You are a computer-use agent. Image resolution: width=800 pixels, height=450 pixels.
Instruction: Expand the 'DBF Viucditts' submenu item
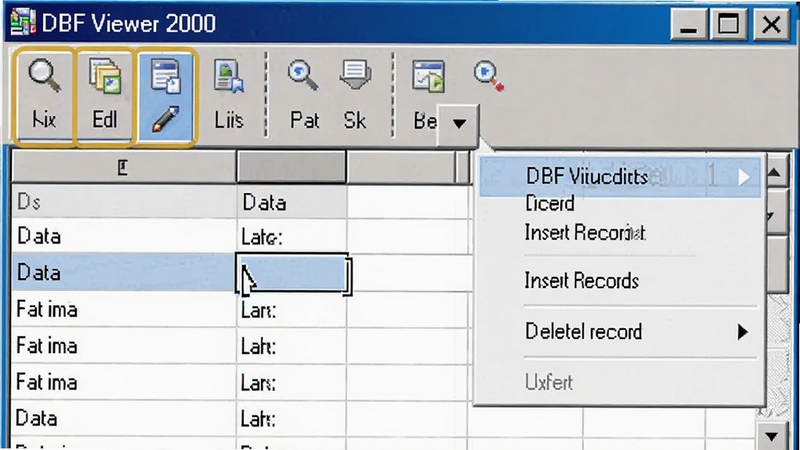620,177
